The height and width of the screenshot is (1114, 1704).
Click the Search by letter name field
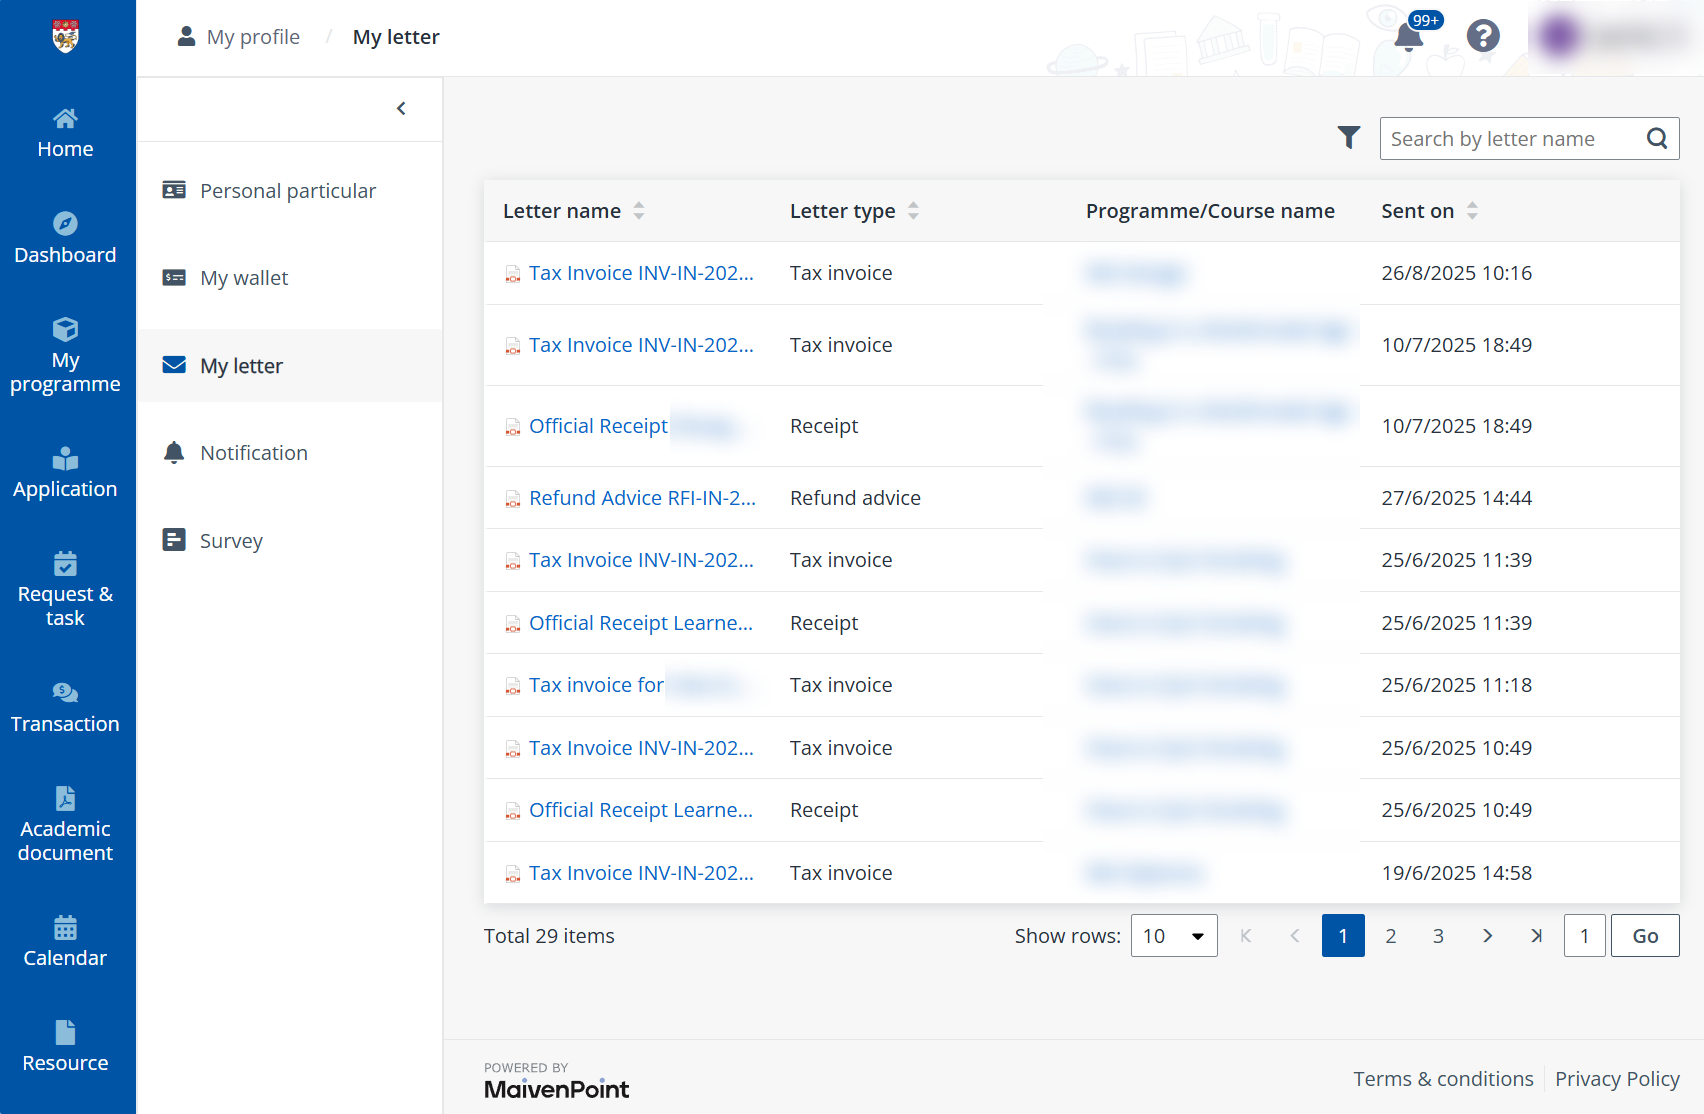(1510, 139)
